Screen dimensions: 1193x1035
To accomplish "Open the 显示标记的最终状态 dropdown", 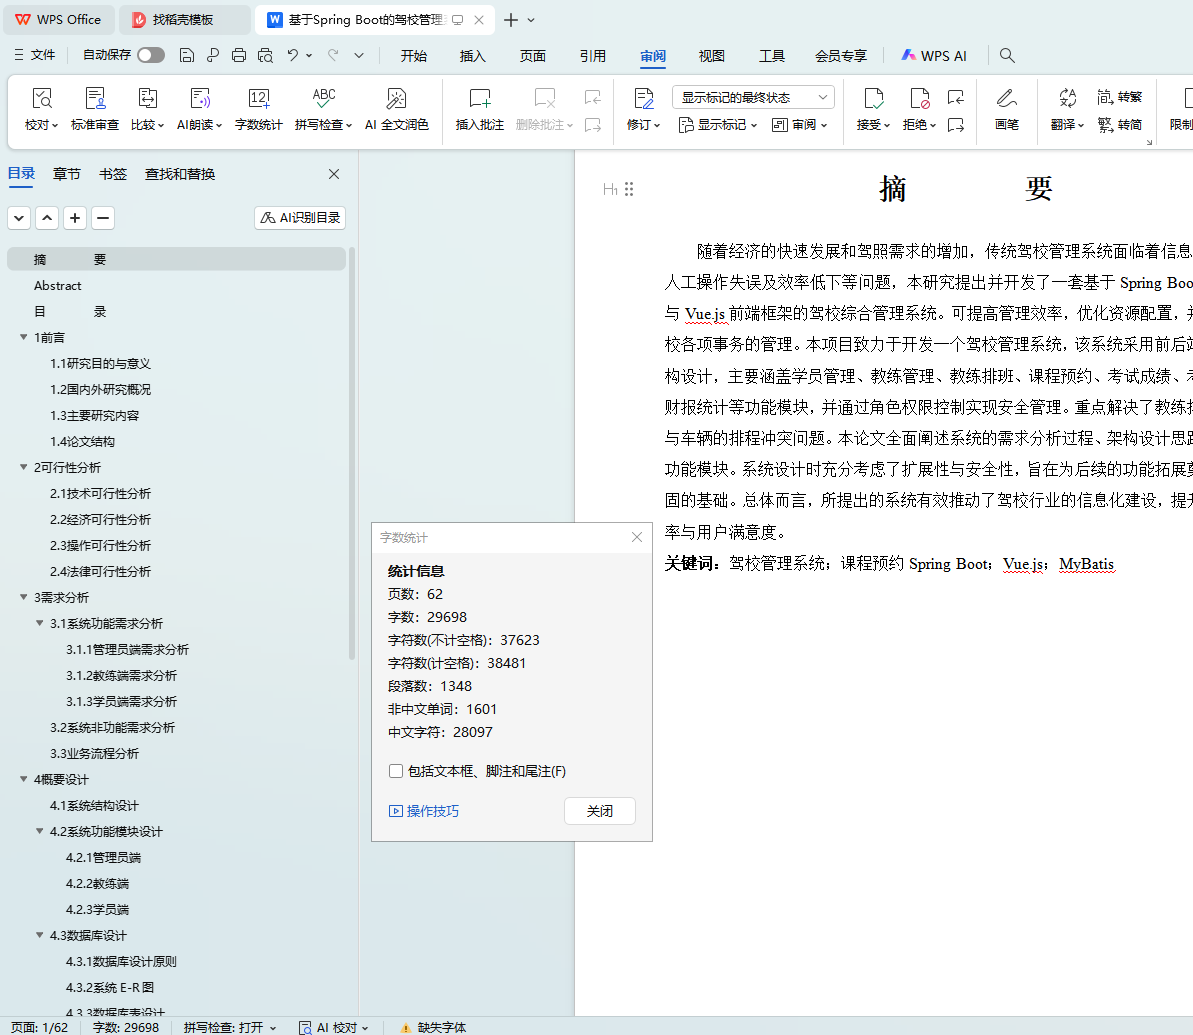I will click(753, 97).
